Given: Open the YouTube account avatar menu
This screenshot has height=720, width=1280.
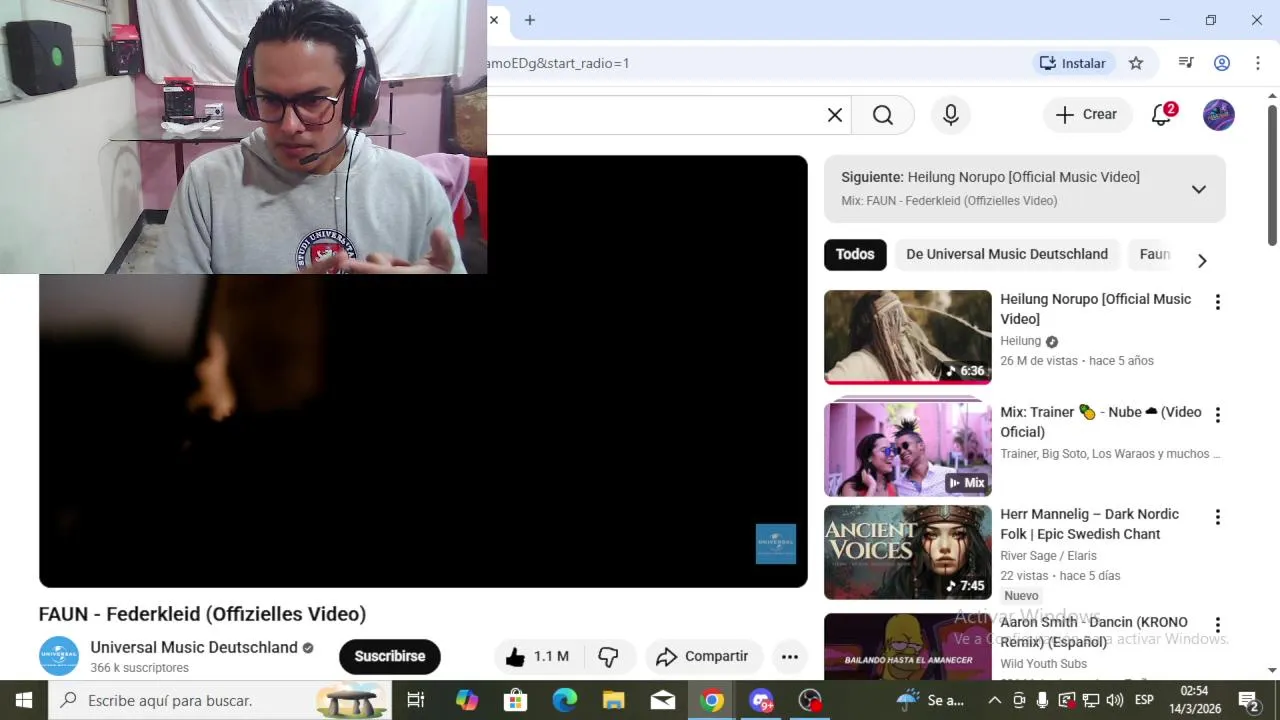Looking at the screenshot, I should (x=1218, y=115).
